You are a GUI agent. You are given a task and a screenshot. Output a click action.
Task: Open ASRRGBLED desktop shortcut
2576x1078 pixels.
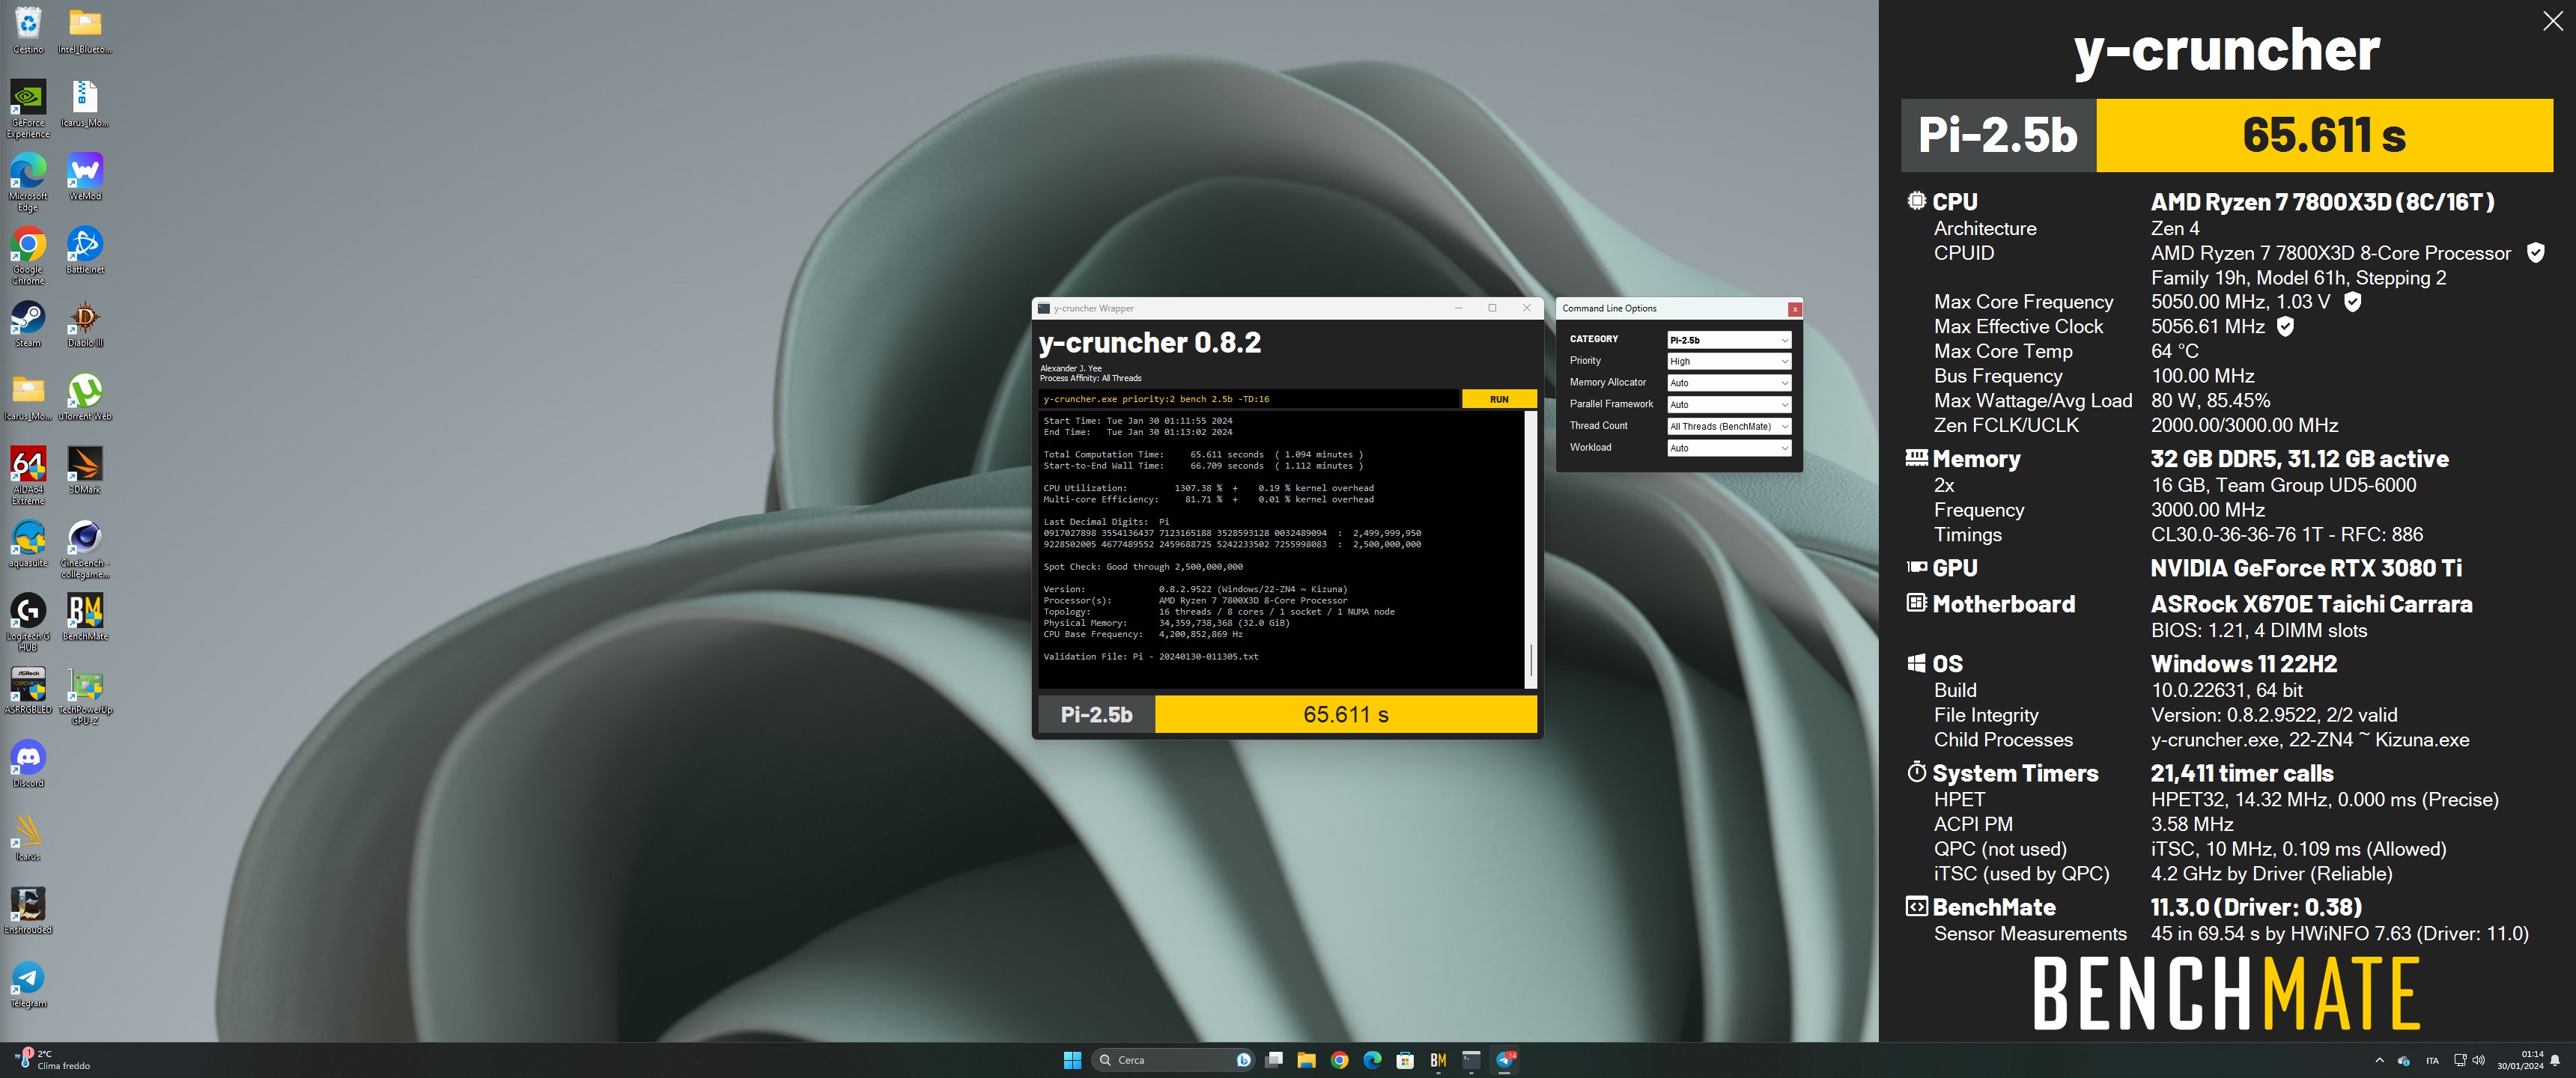(28, 690)
